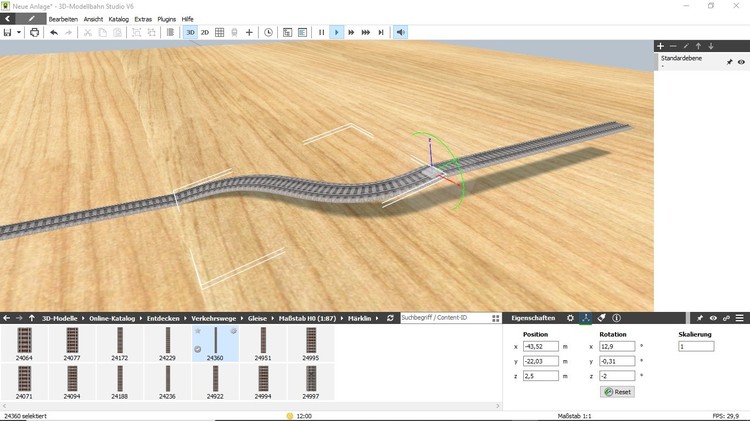This screenshot has width=750, height=421.
Task: Click the print icon in toolbar
Action: [x=35, y=32]
